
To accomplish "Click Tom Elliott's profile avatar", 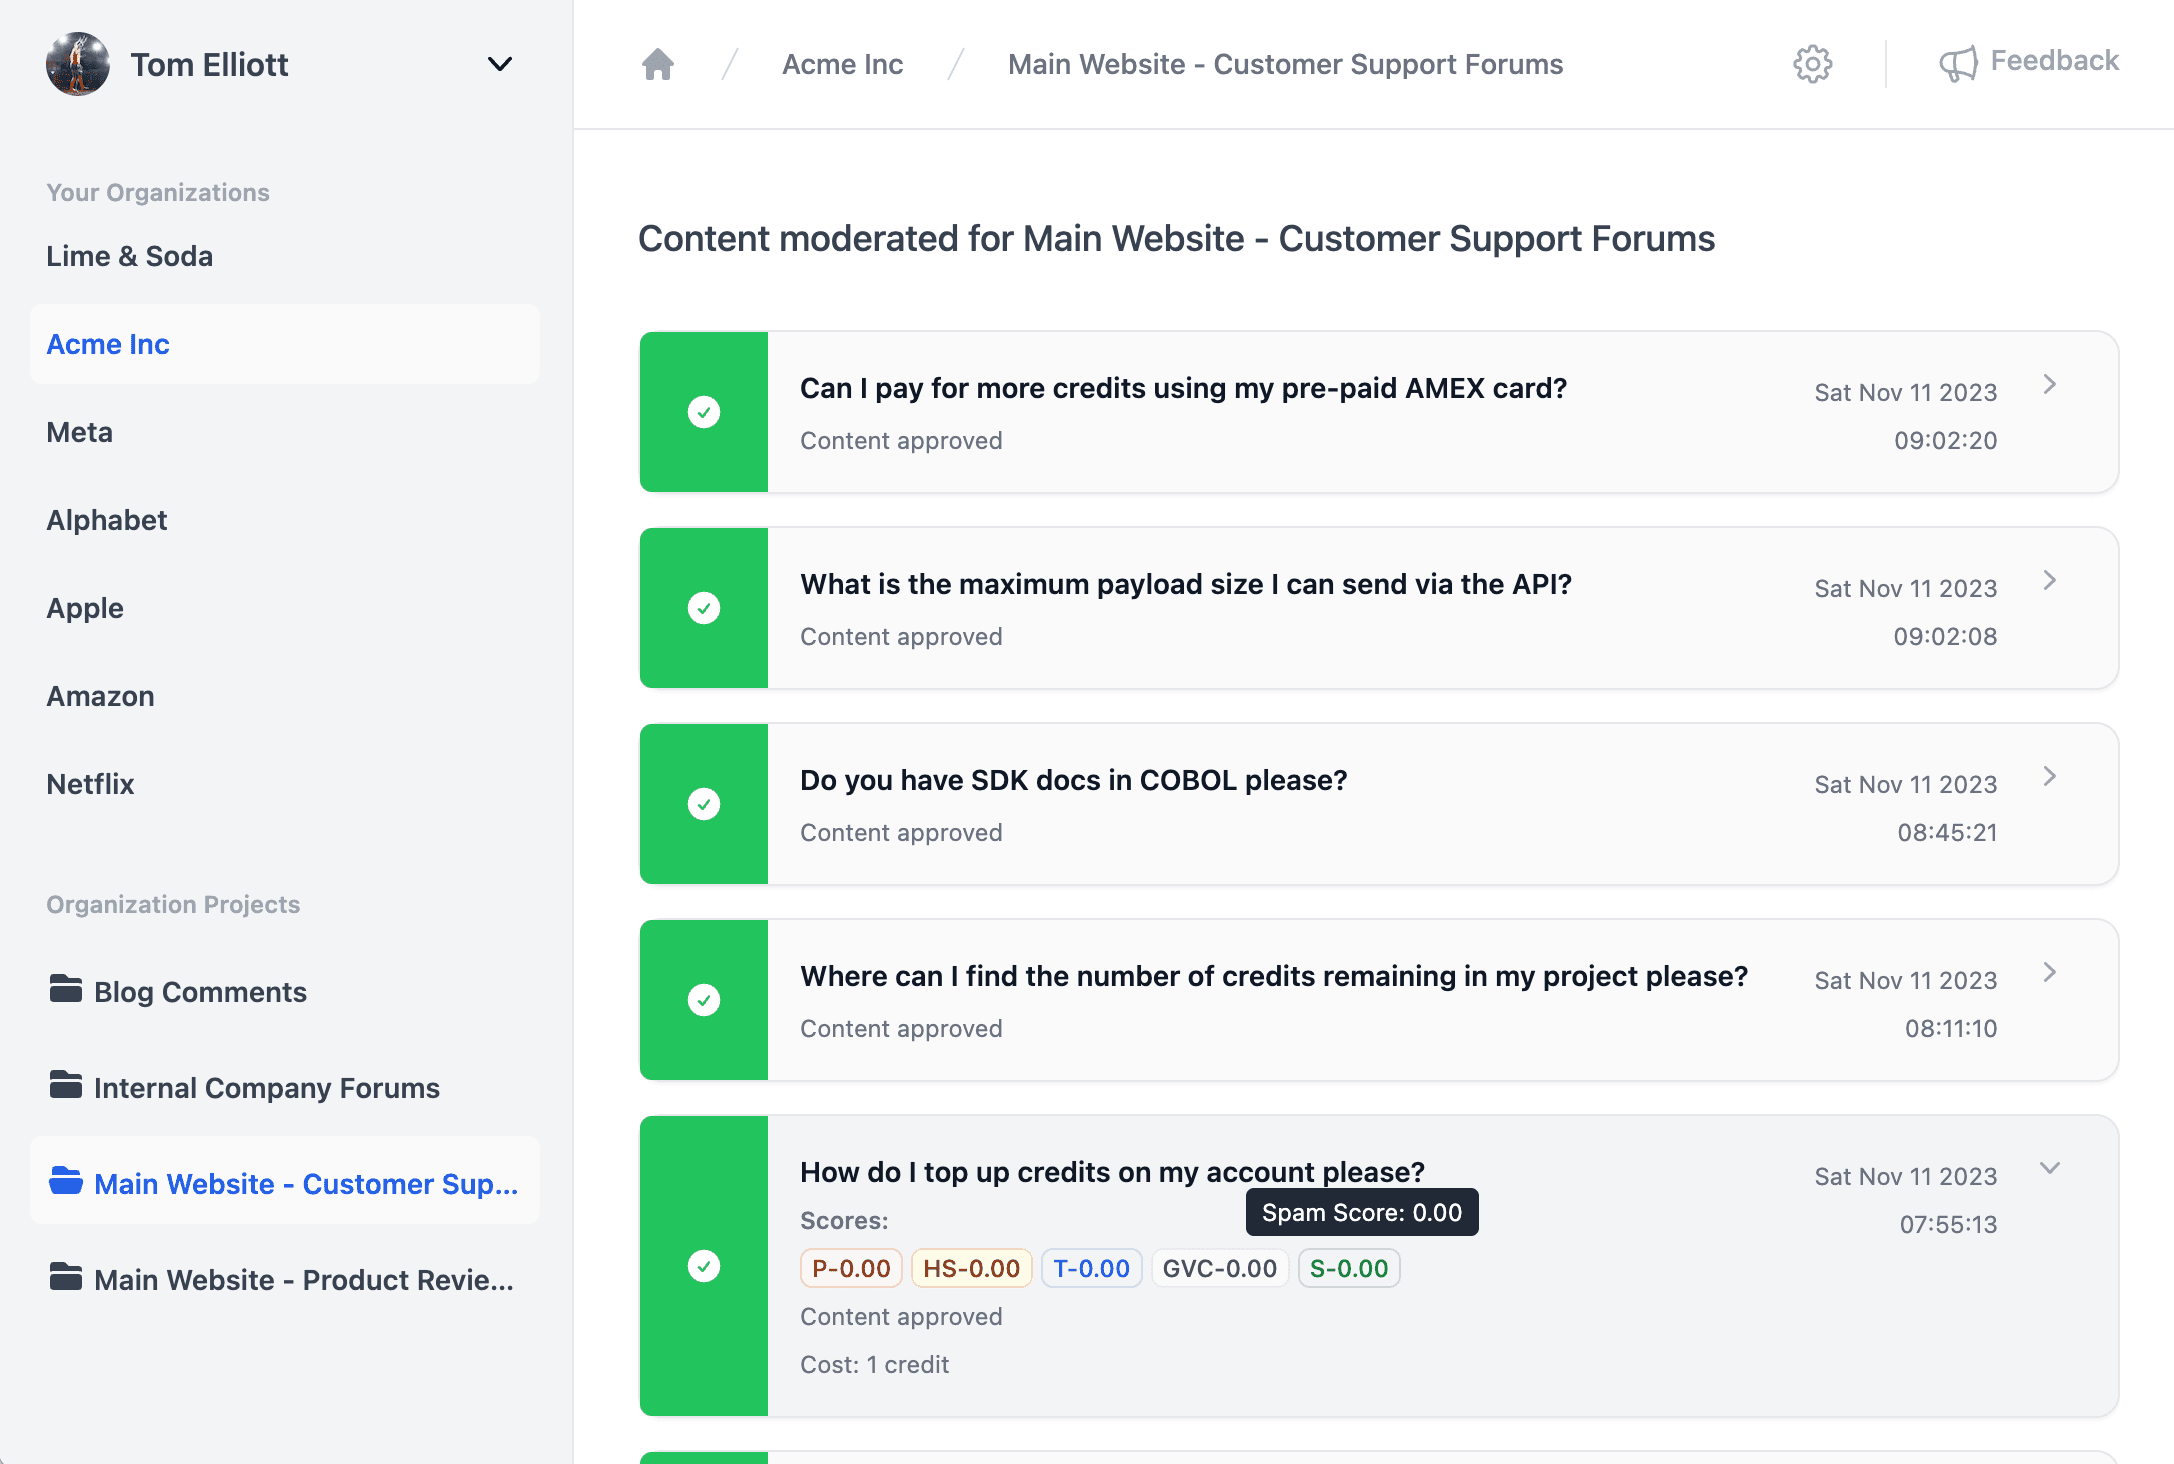I will [x=78, y=64].
